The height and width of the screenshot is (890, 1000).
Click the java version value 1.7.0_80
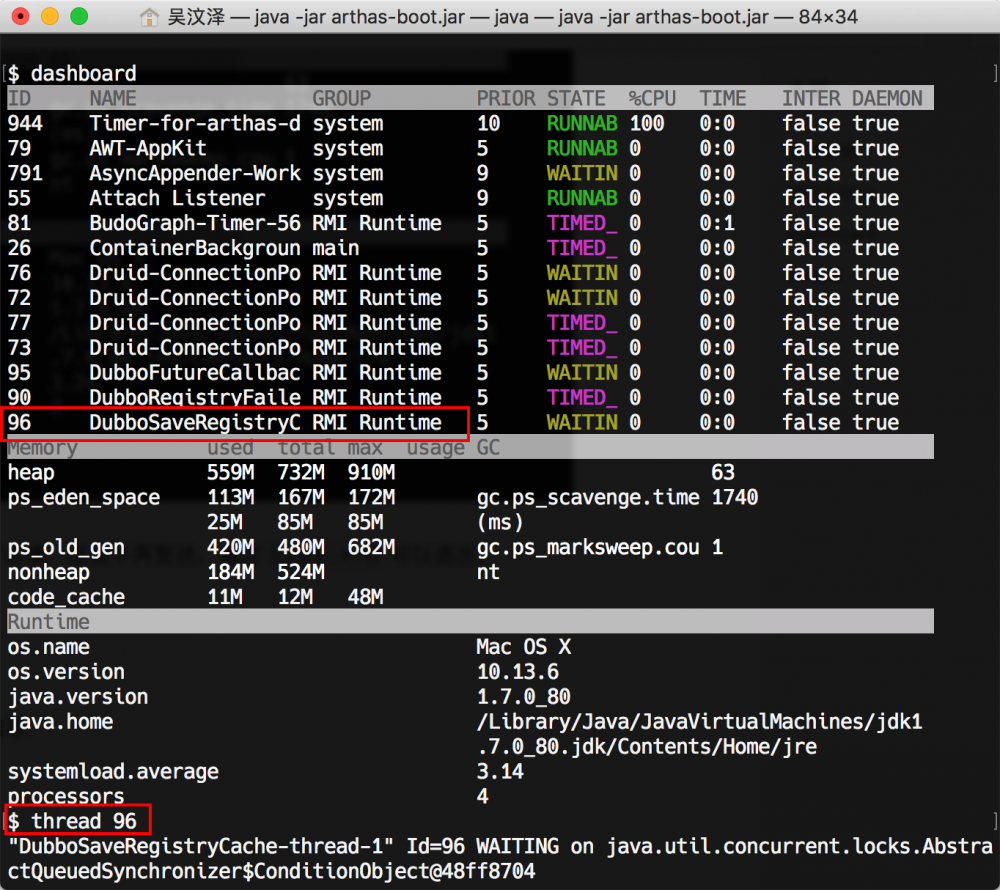(x=524, y=696)
